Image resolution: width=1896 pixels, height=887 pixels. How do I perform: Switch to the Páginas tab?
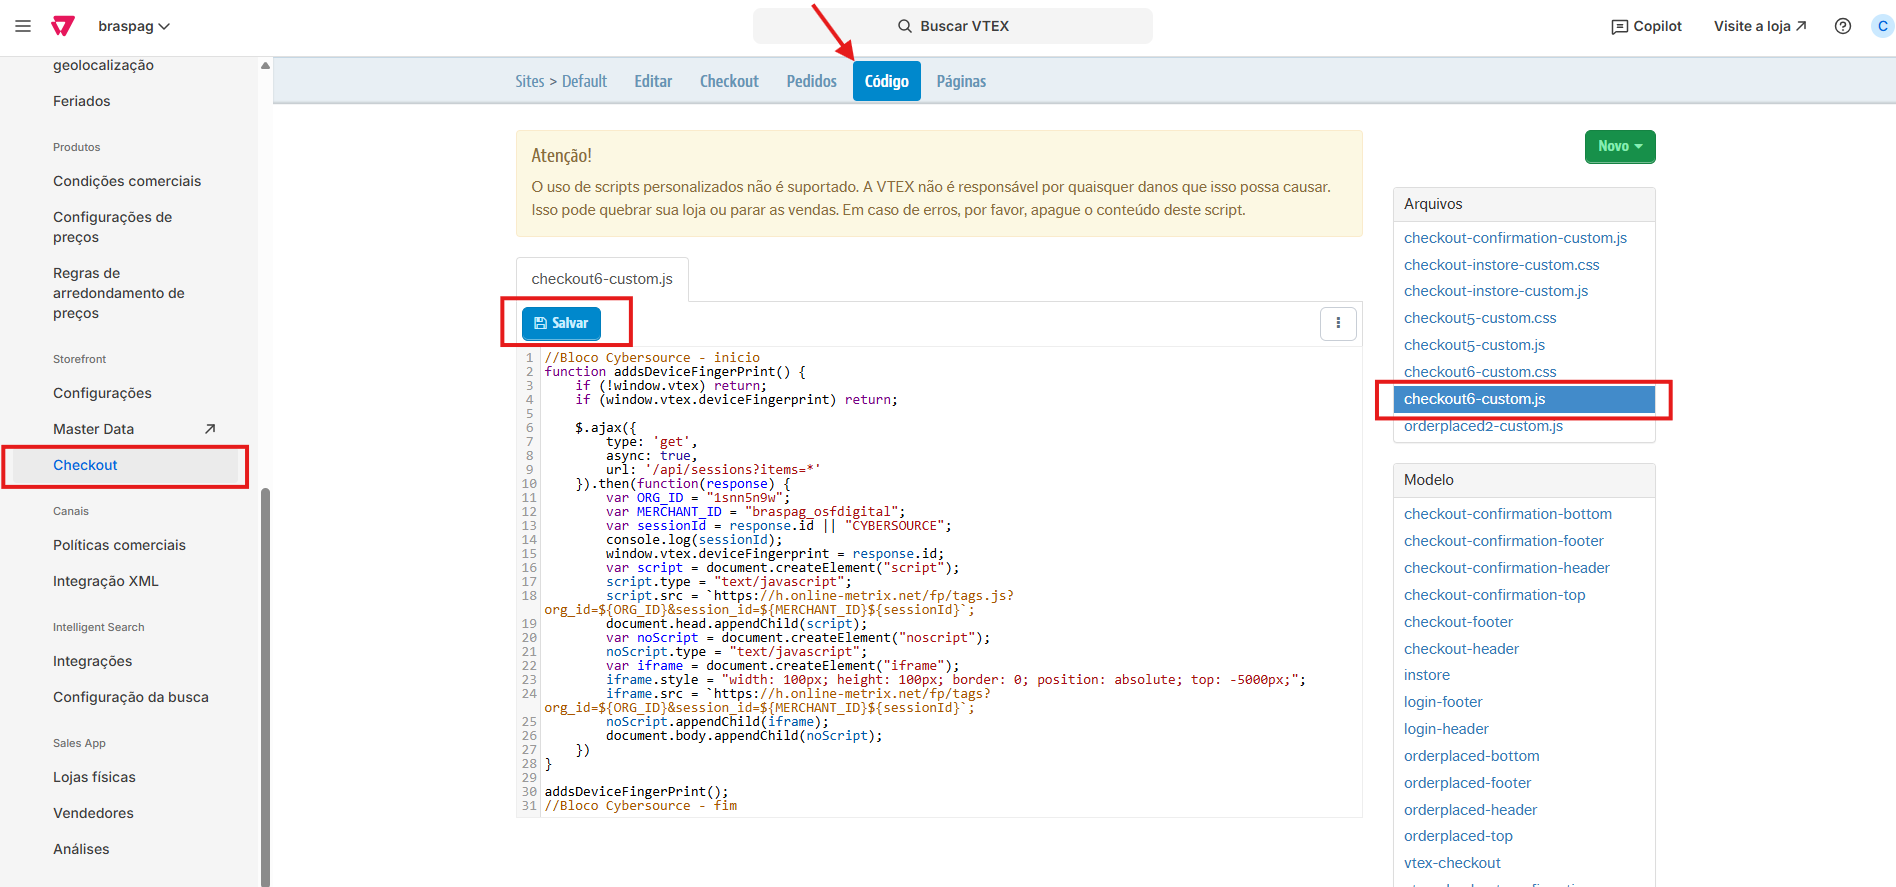point(961,81)
